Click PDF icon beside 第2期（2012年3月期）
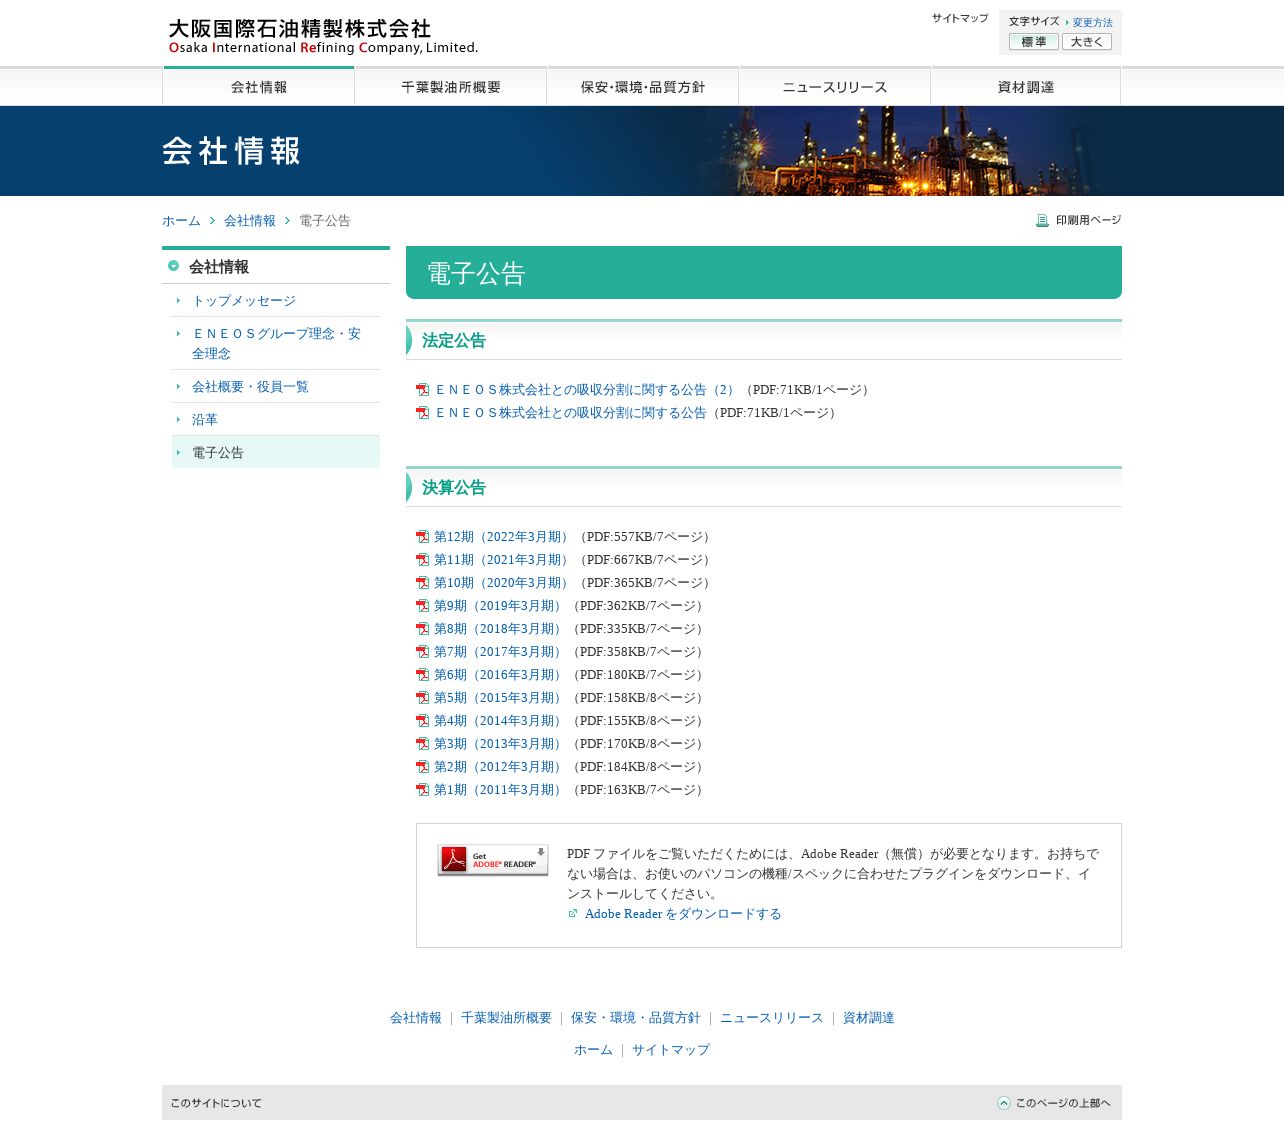1284x1130 pixels. coord(422,767)
